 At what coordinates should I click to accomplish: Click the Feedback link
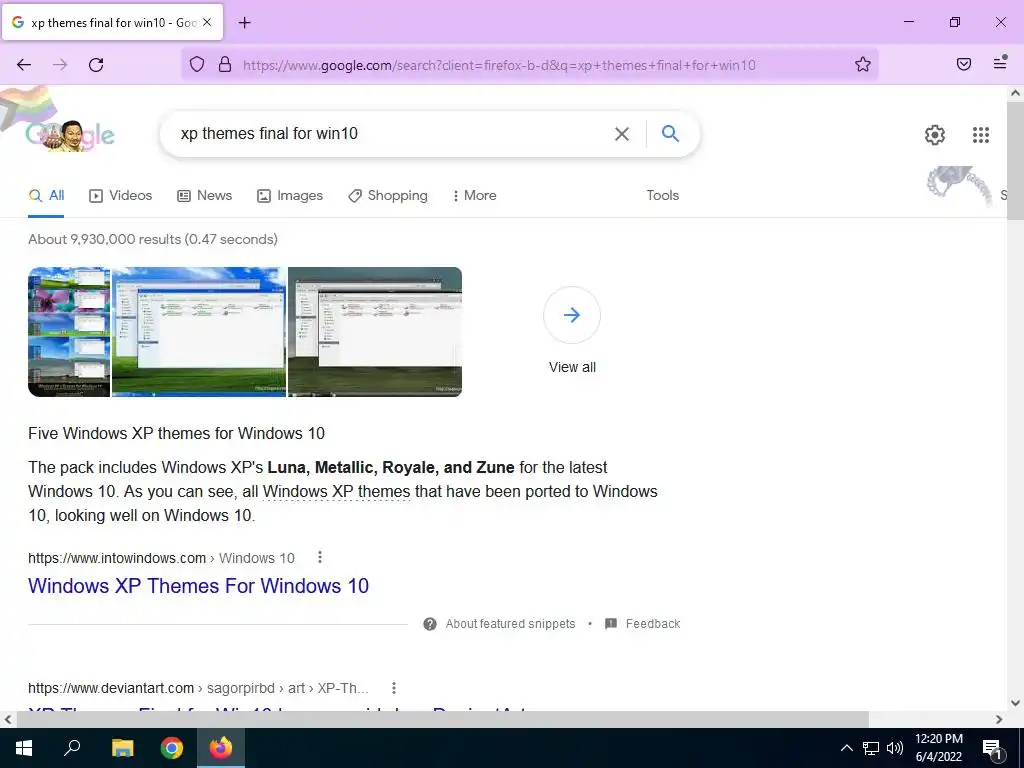click(653, 624)
